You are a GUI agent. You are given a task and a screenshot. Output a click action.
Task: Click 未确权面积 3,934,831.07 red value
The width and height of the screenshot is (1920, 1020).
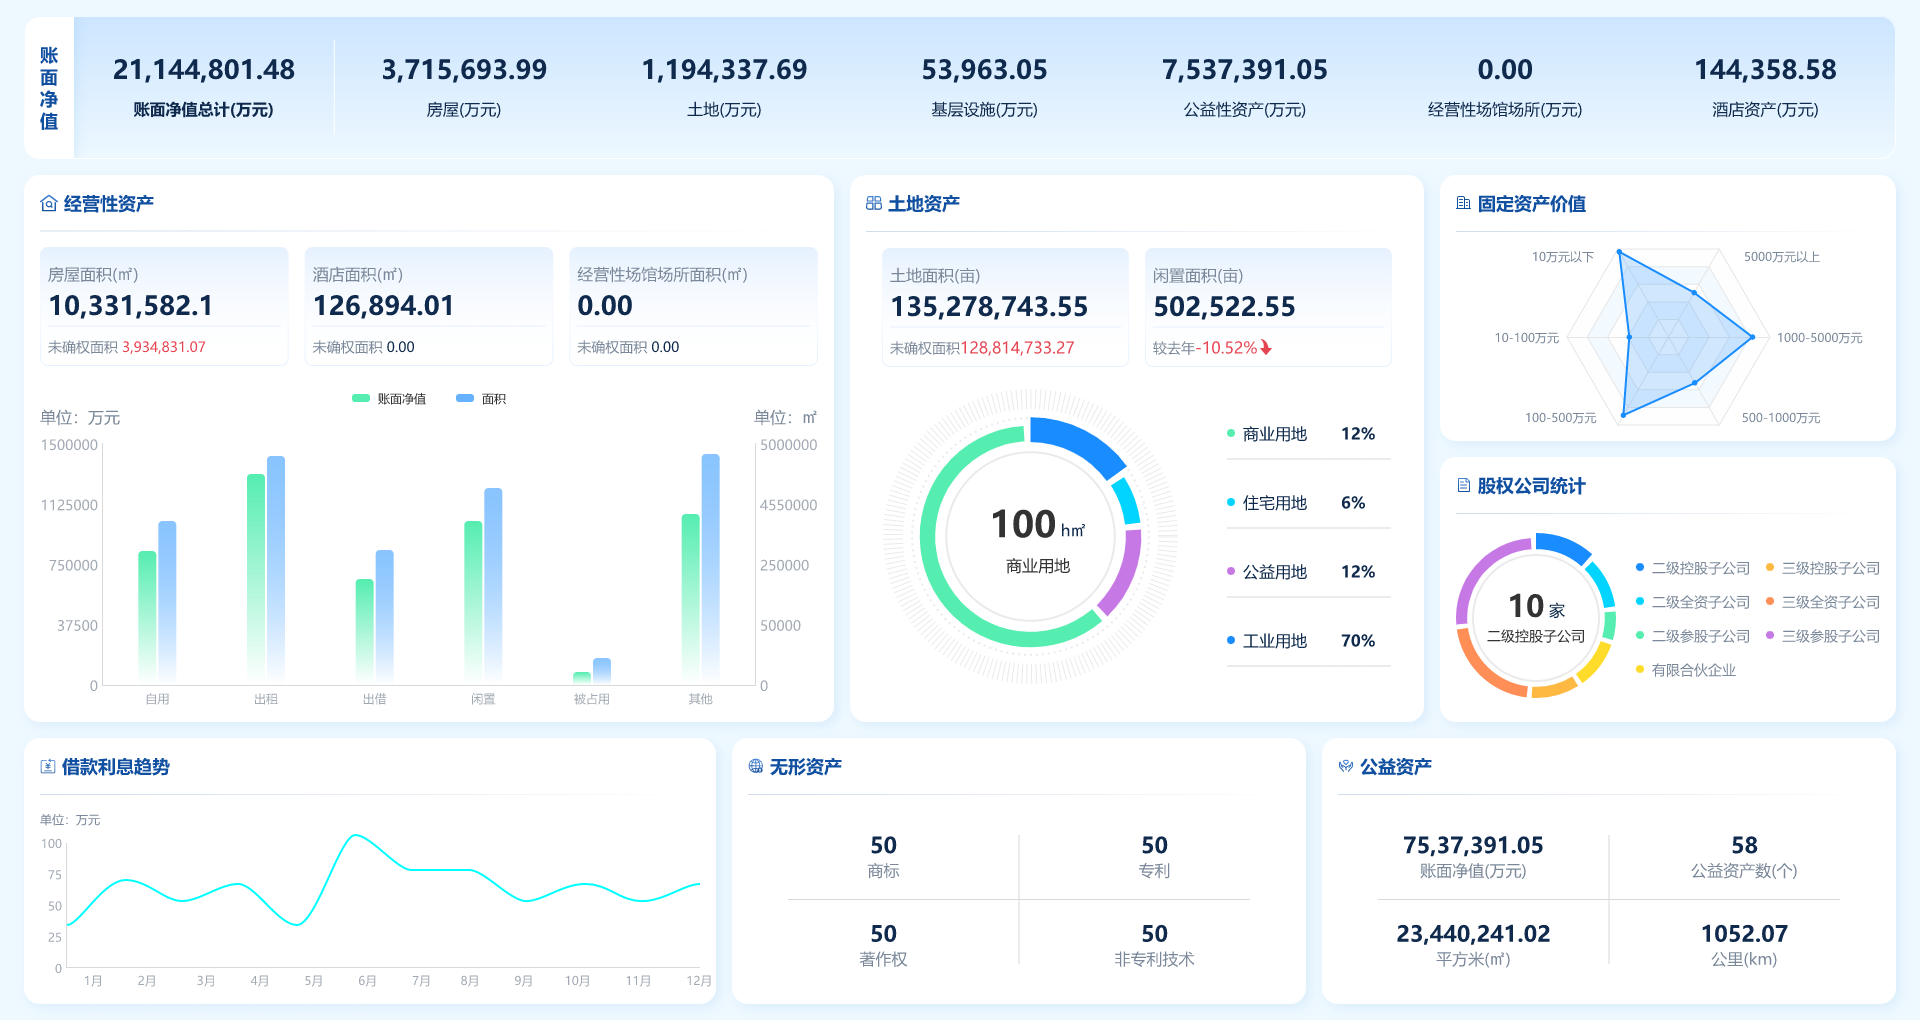point(164,347)
